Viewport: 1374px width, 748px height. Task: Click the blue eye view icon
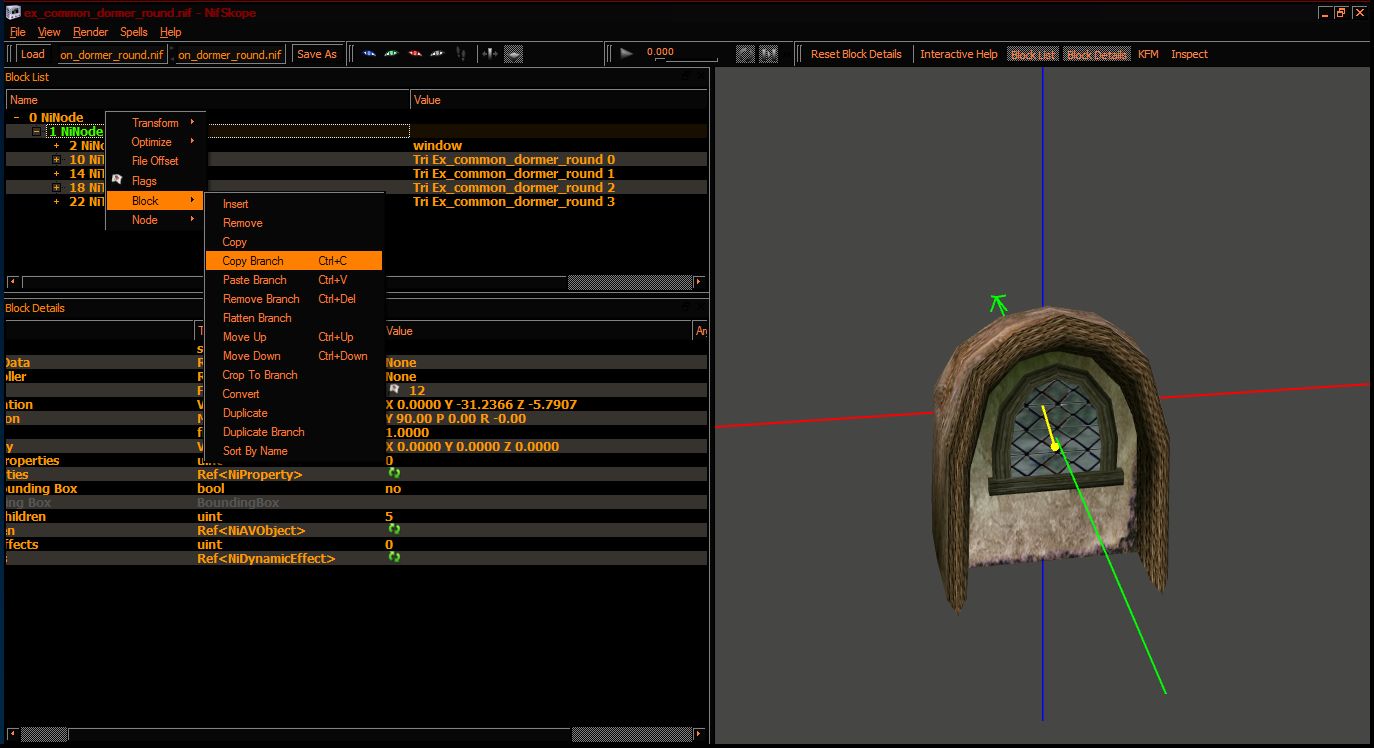tap(369, 54)
